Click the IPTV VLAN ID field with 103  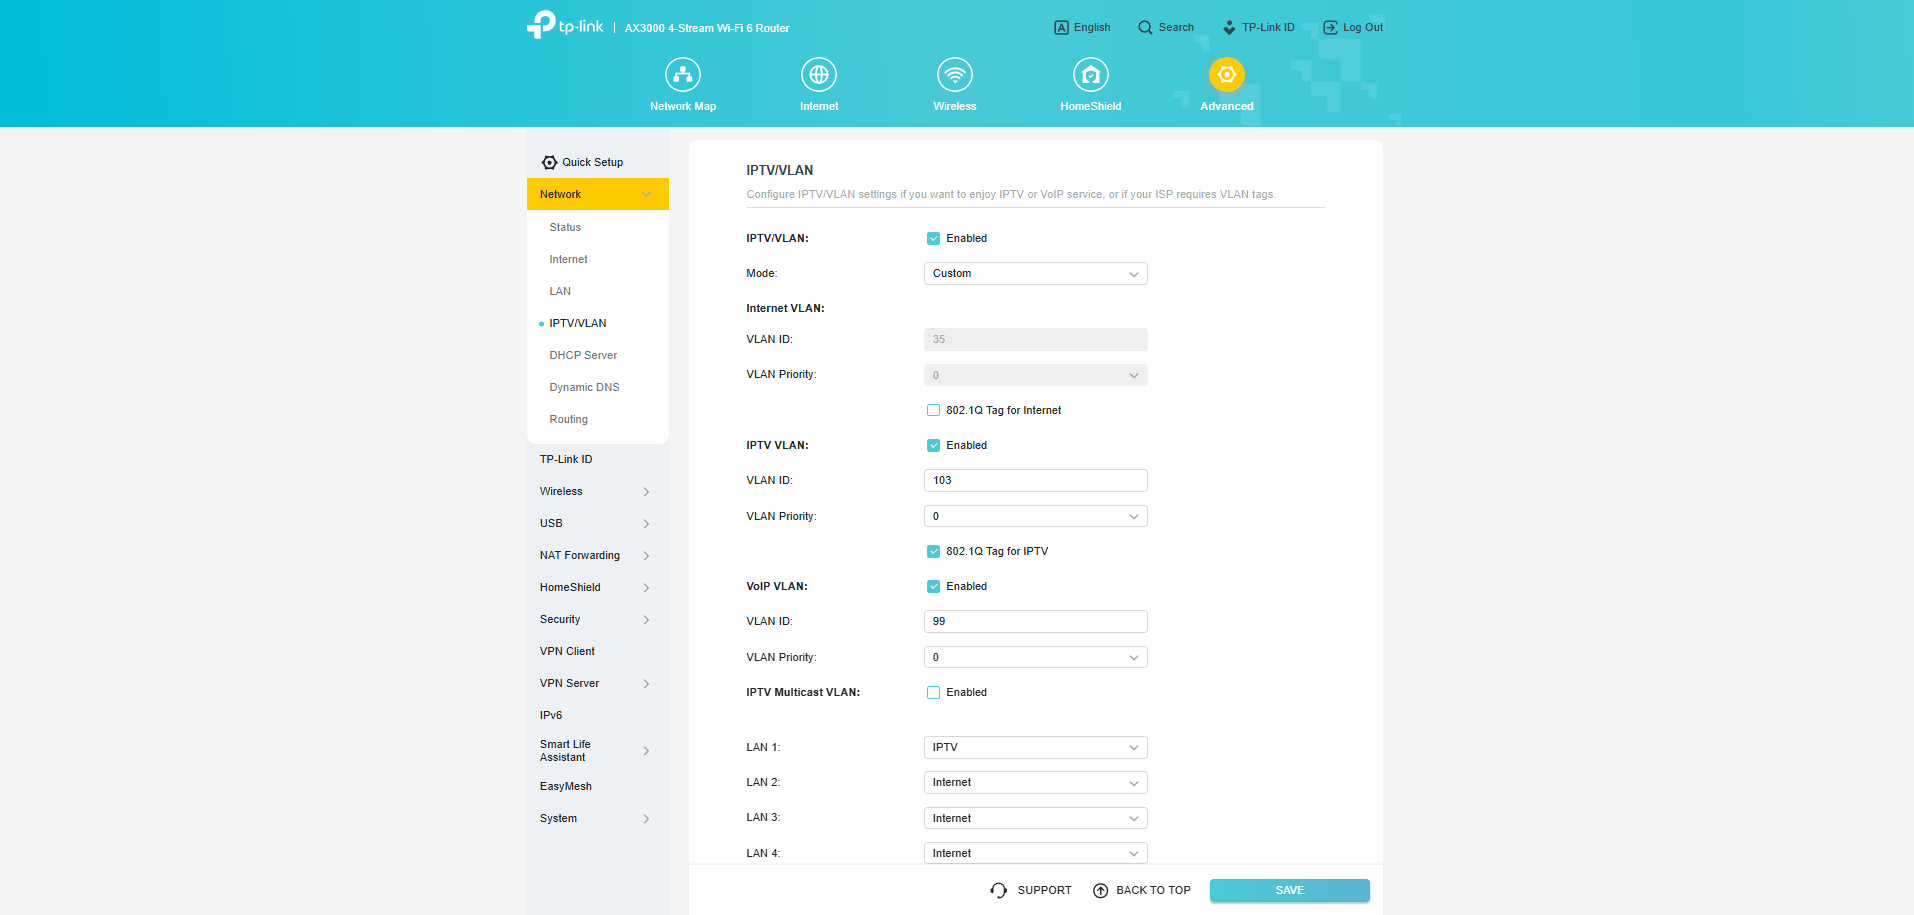coord(1035,480)
